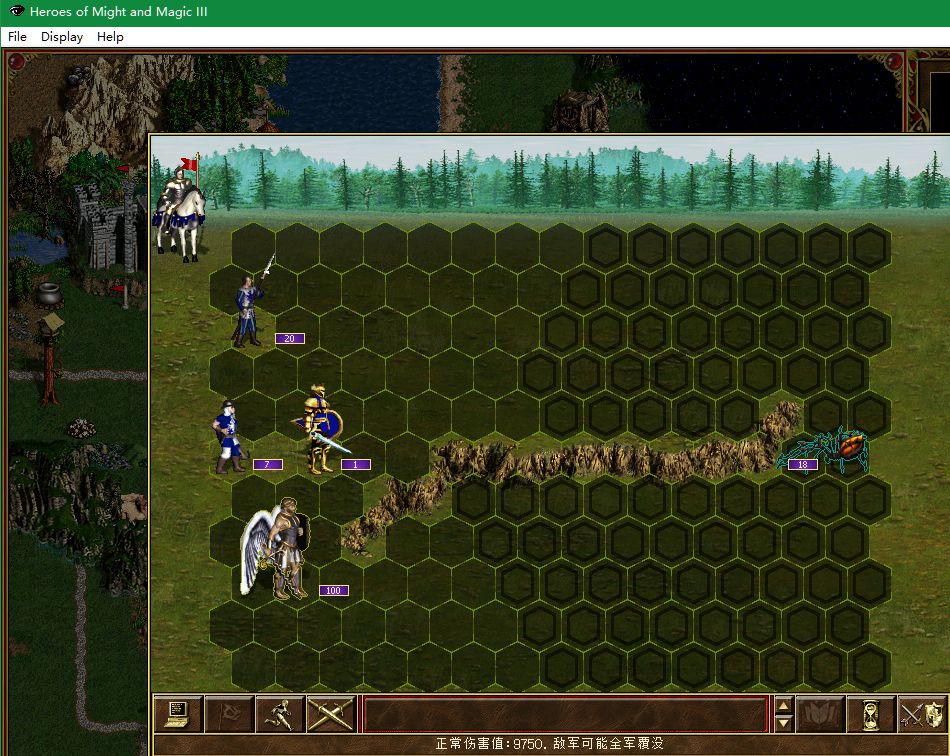The height and width of the screenshot is (756, 950).
Task: Select the mounted knight hero with red flag
Action: click(179, 208)
